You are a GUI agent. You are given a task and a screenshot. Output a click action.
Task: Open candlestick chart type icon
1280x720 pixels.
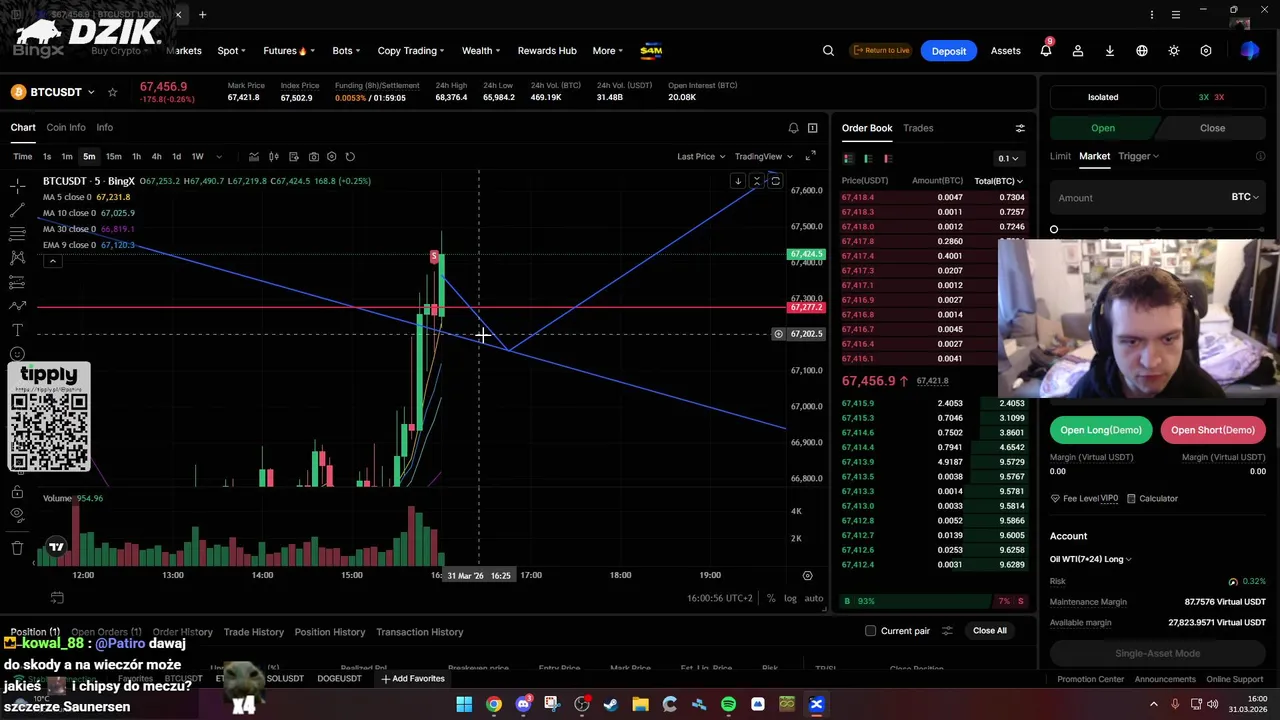274,156
